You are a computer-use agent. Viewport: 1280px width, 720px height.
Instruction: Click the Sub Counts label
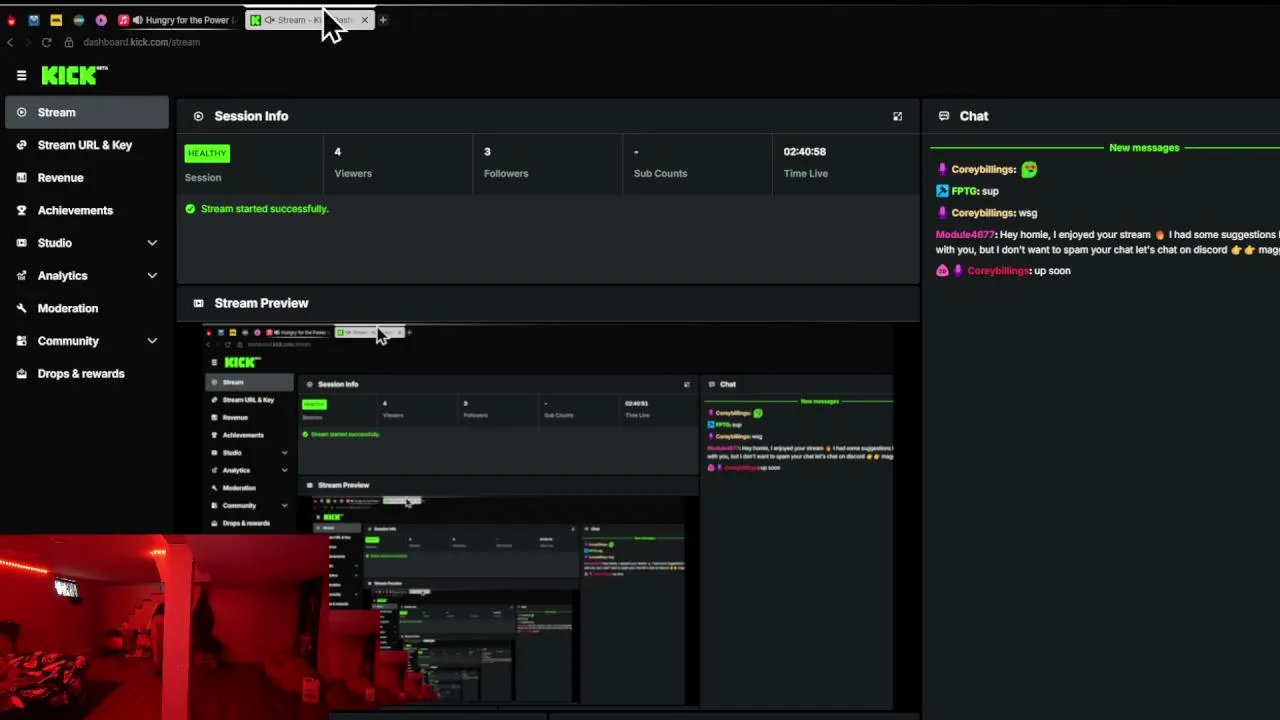coord(661,174)
